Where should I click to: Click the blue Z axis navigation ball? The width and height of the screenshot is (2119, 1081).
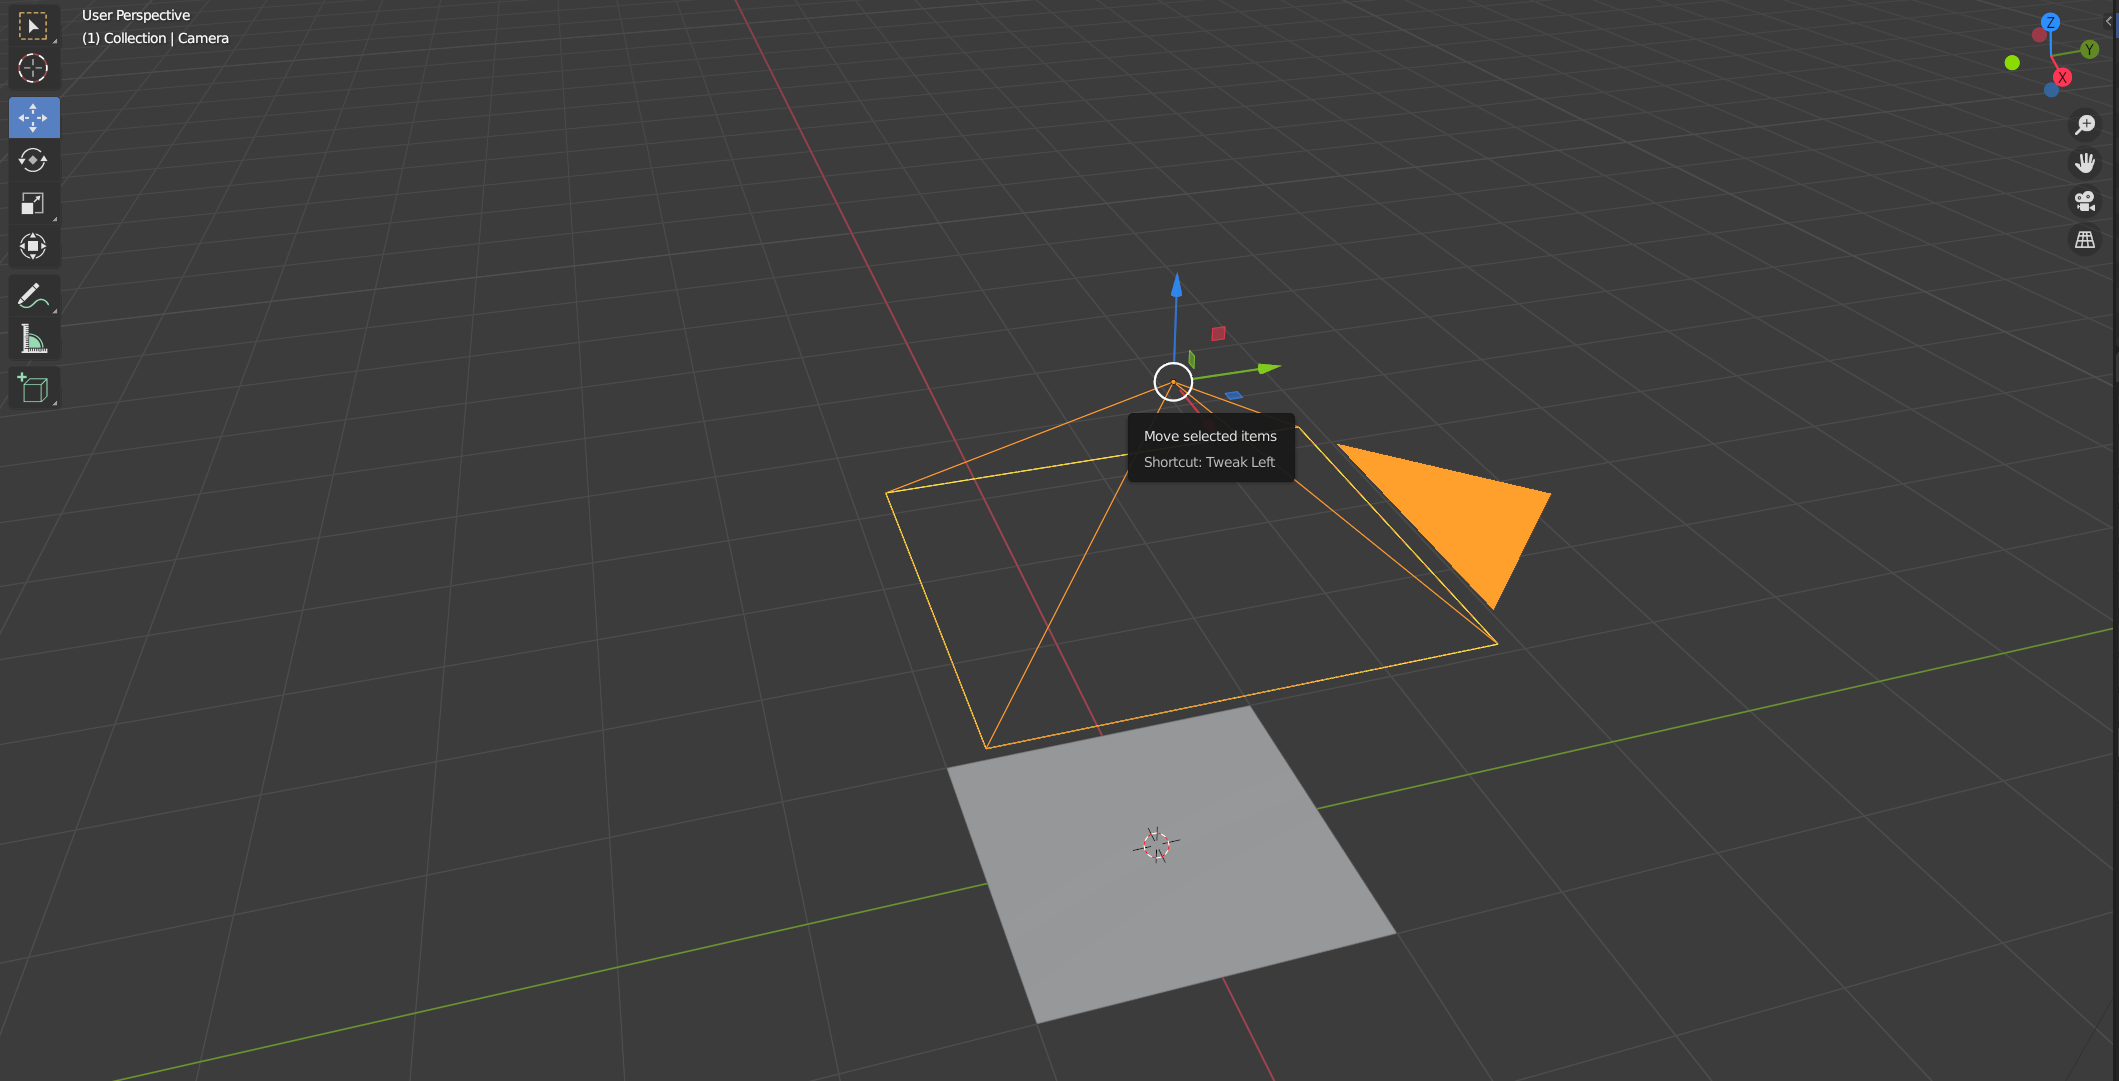[x=2050, y=22]
